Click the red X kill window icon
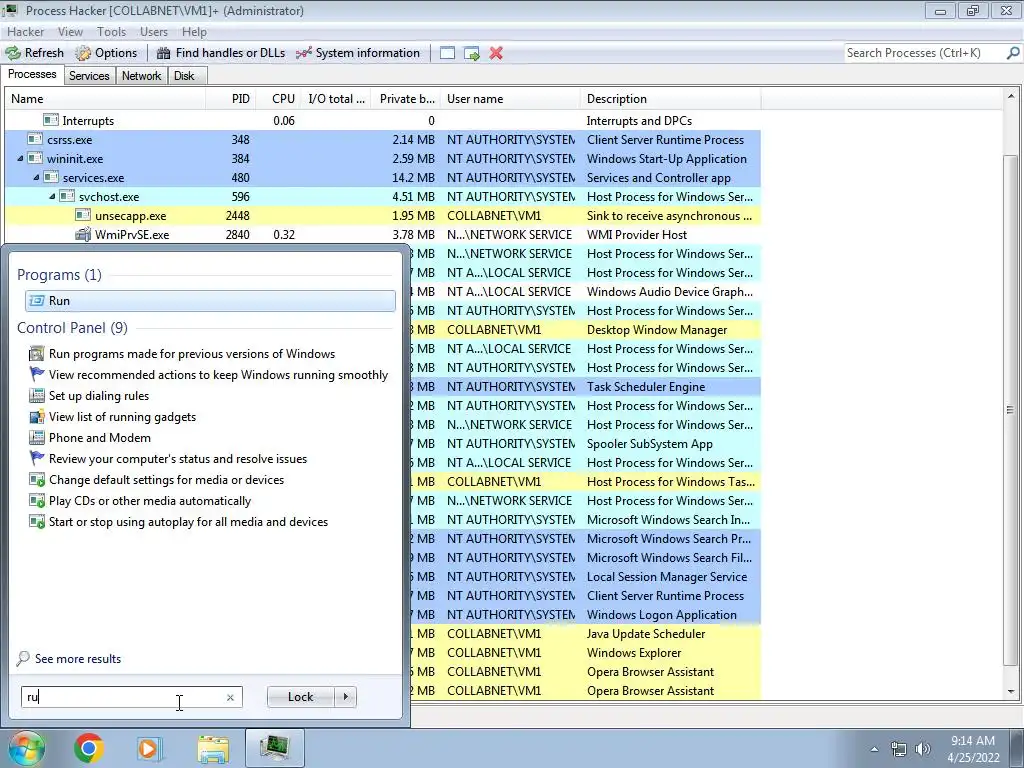 496,53
